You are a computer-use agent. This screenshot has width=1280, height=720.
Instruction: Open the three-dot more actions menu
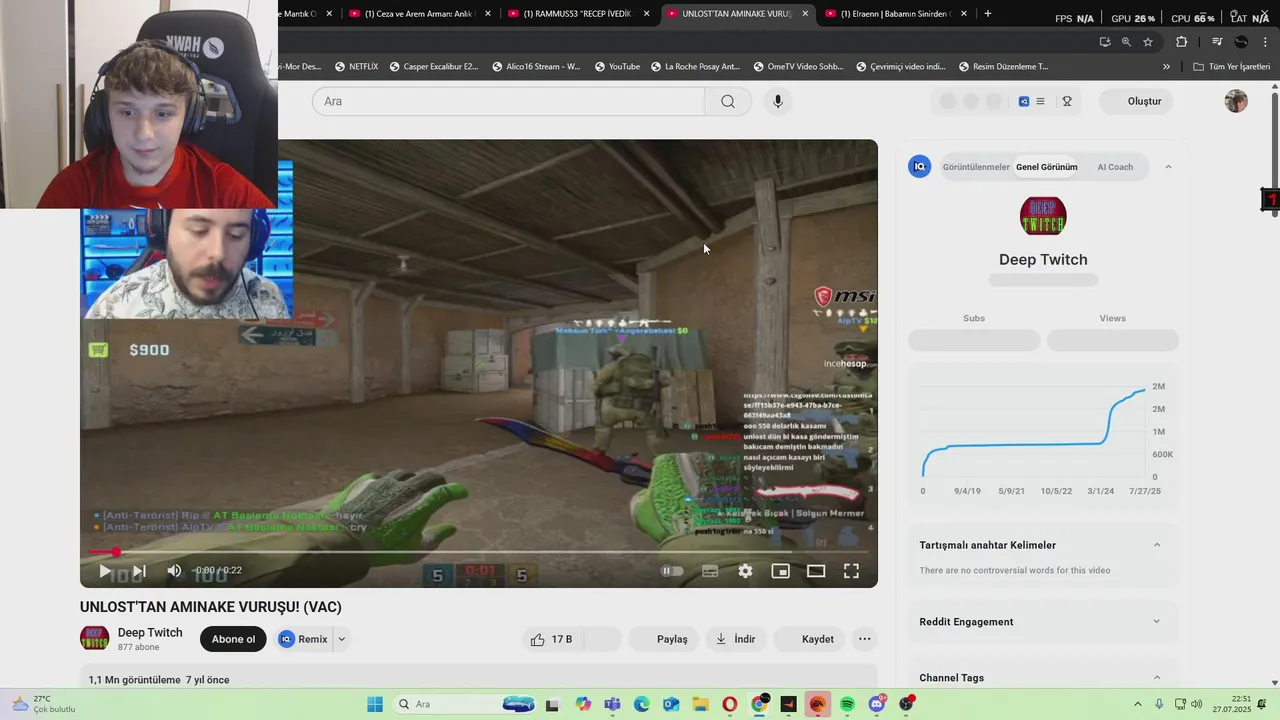865,639
